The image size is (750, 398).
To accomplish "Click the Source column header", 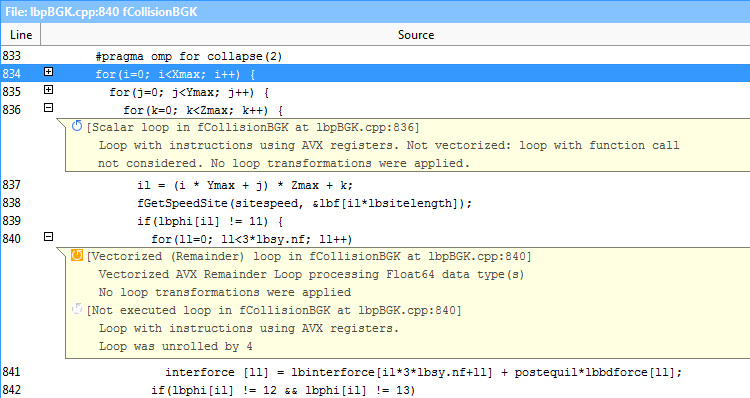I will point(416,35).
